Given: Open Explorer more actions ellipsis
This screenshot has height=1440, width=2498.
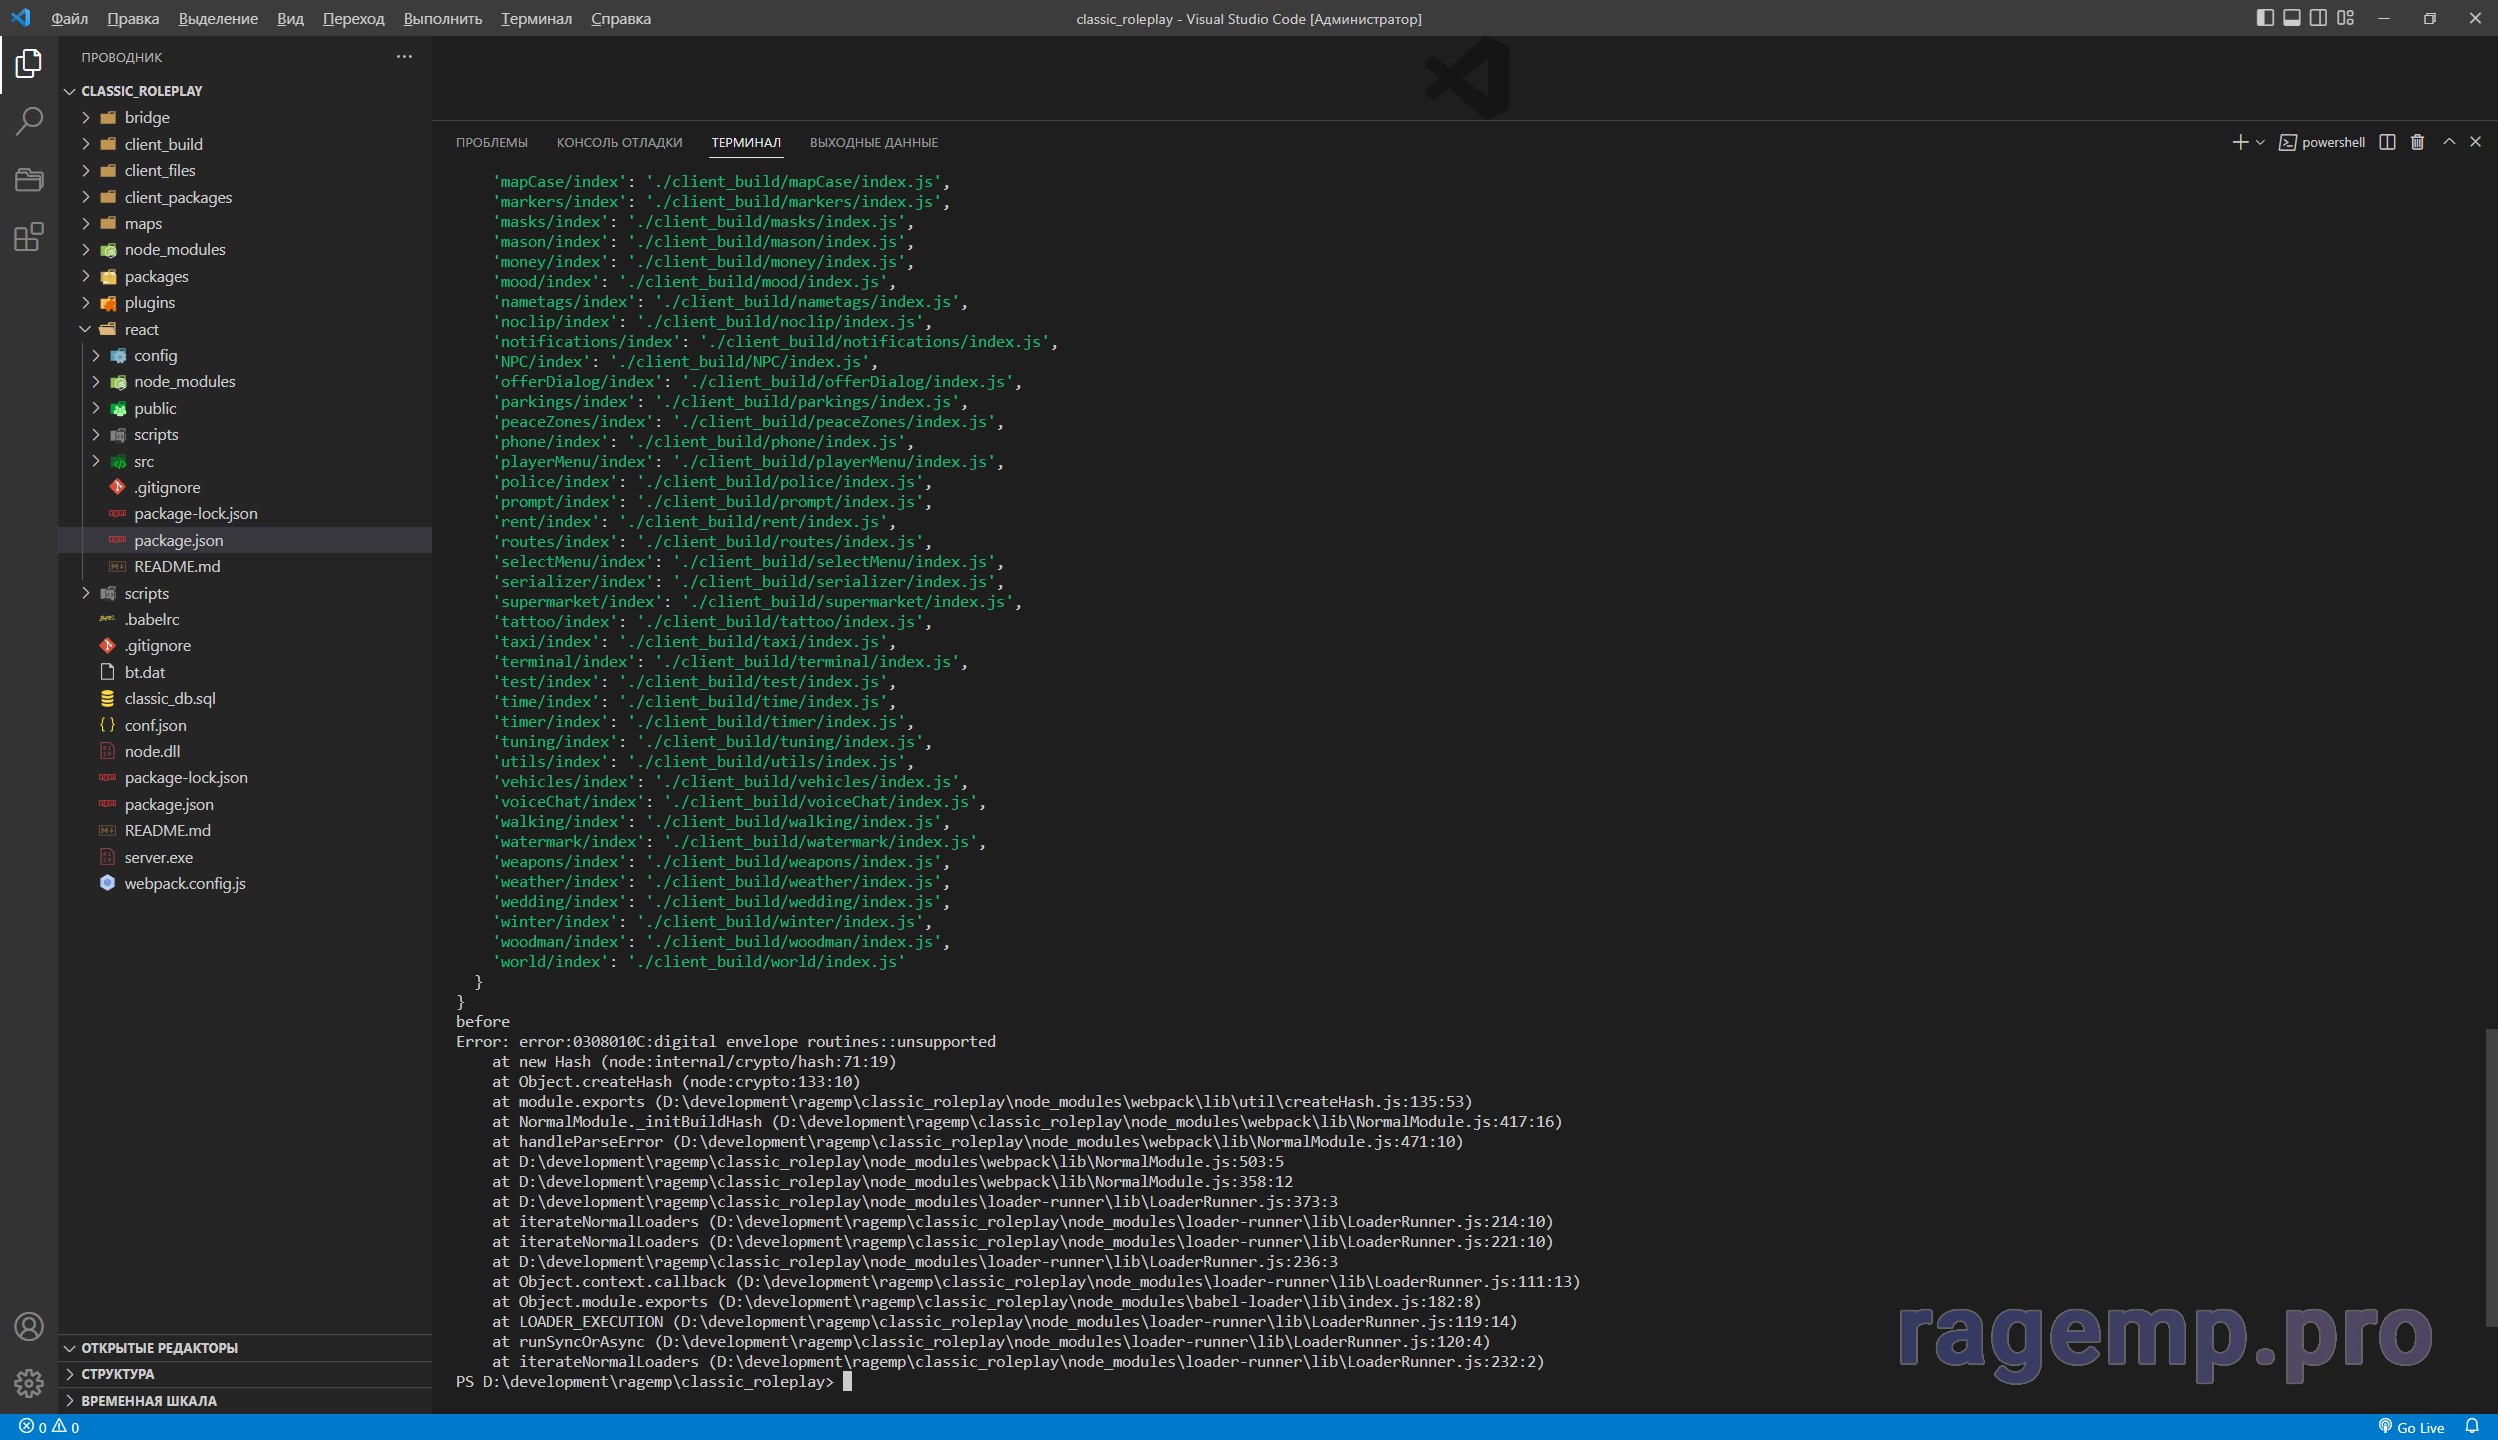Looking at the screenshot, I should coord(404,57).
